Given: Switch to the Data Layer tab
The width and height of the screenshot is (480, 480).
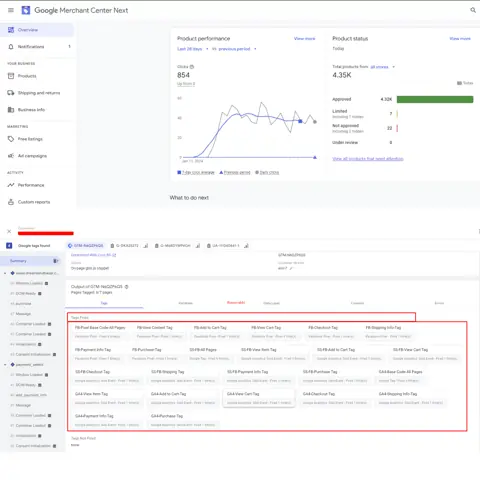Looking at the screenshot, I should pyautogui.click(x=271, y=303).
